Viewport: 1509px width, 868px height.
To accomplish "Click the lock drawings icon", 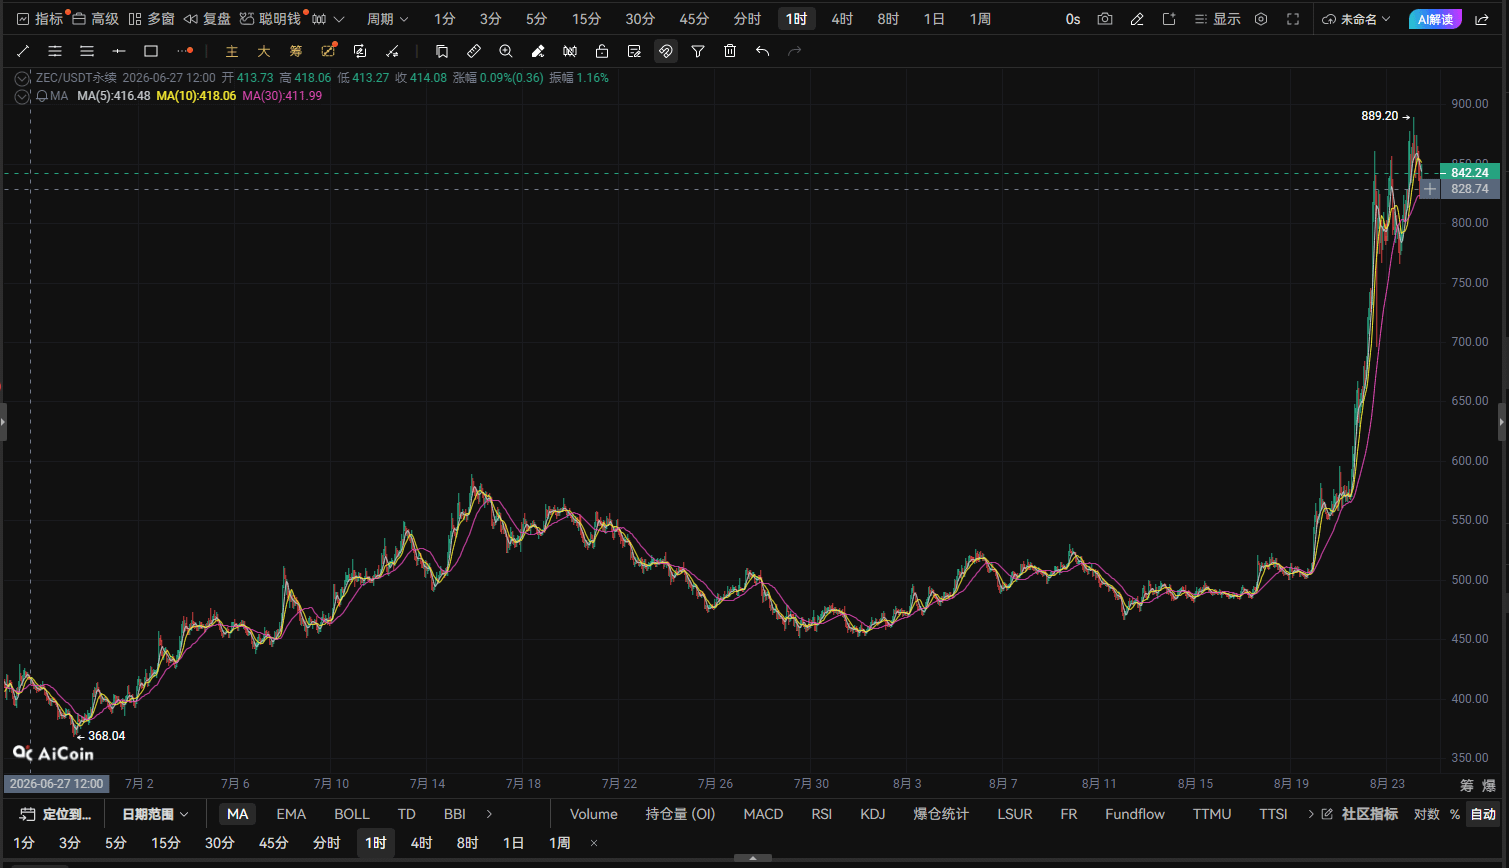I will pos(602,51).
